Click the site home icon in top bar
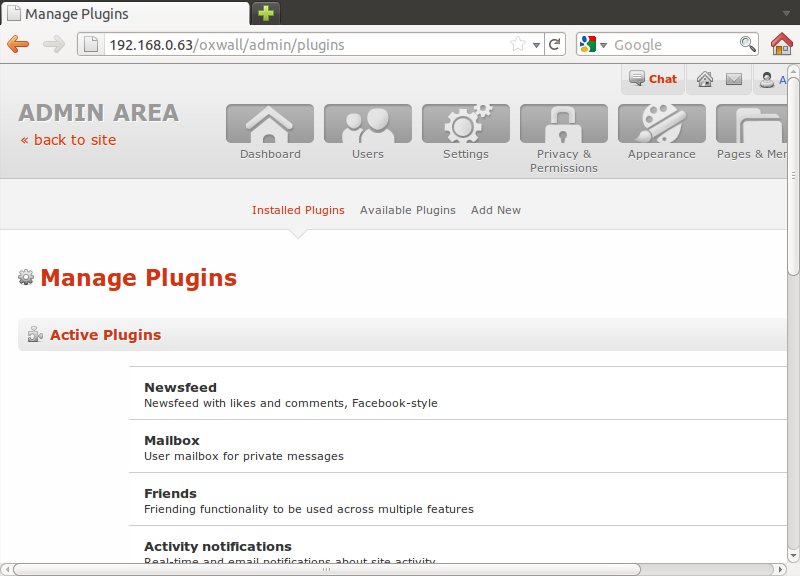The width and height of the screenshot is (800, 576). coord(705,80)
